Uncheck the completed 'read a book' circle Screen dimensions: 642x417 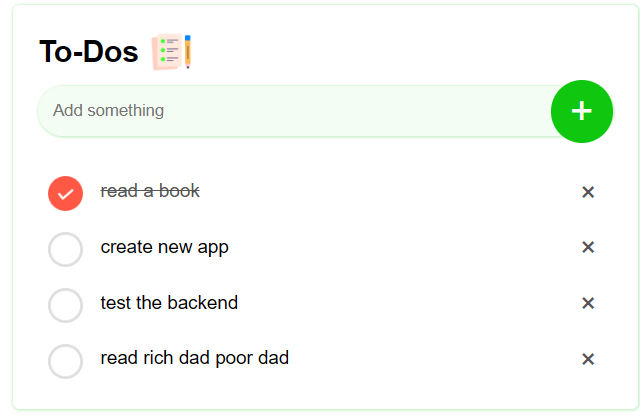click(x=66, y=193)
